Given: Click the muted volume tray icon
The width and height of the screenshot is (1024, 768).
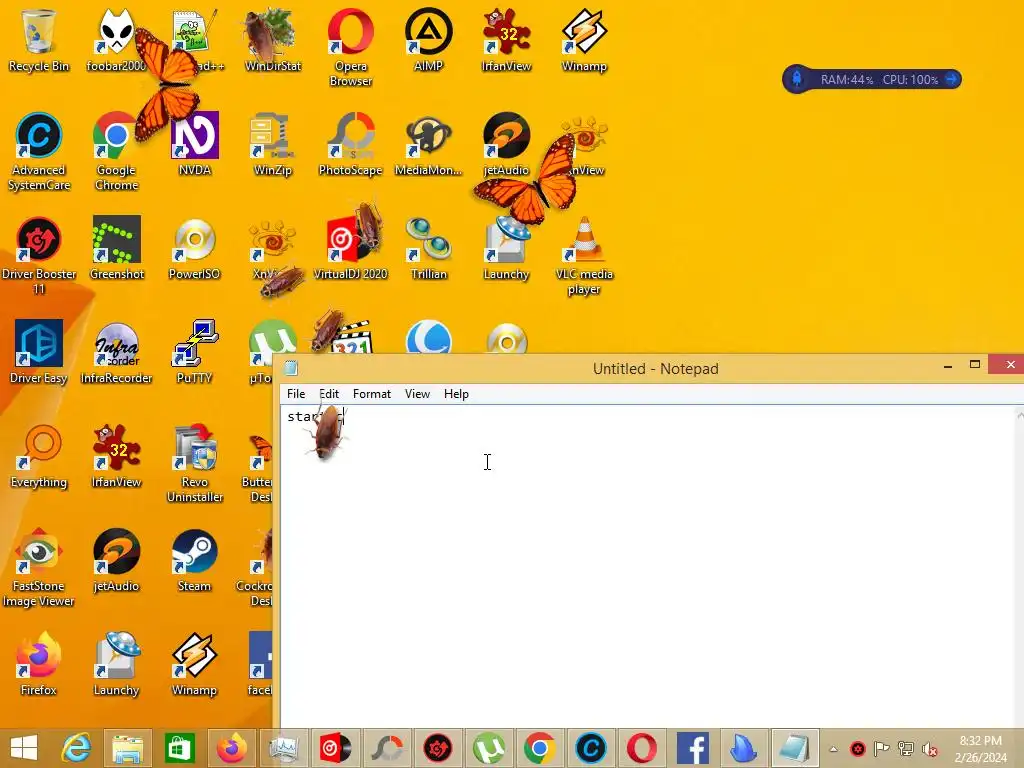Looking at the screenshot, I should [929, 749].
